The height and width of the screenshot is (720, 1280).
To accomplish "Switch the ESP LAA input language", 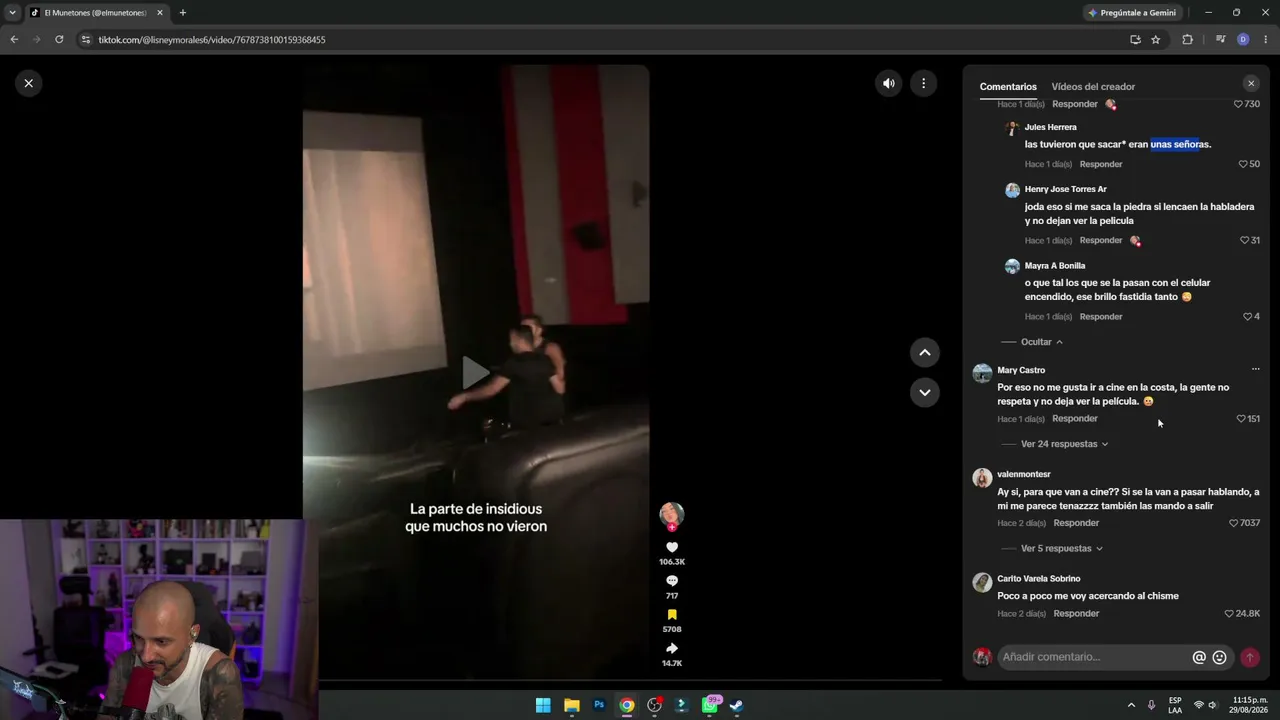I will tap(1175, 705).
